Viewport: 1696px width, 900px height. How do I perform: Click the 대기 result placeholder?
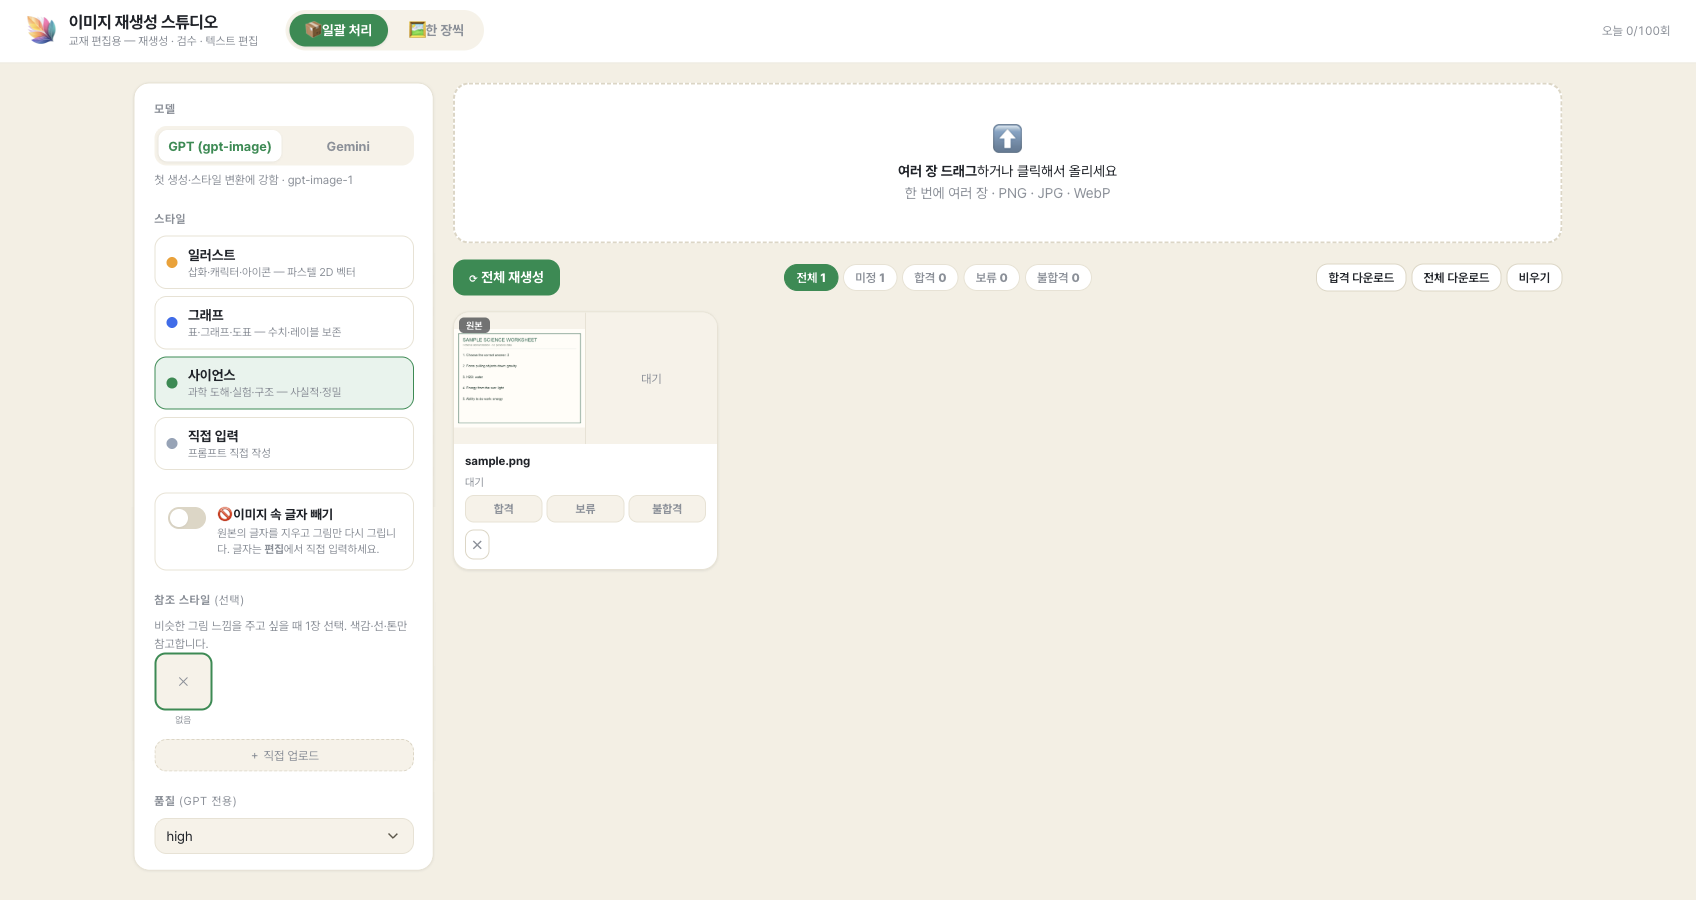tap(651, 378)
